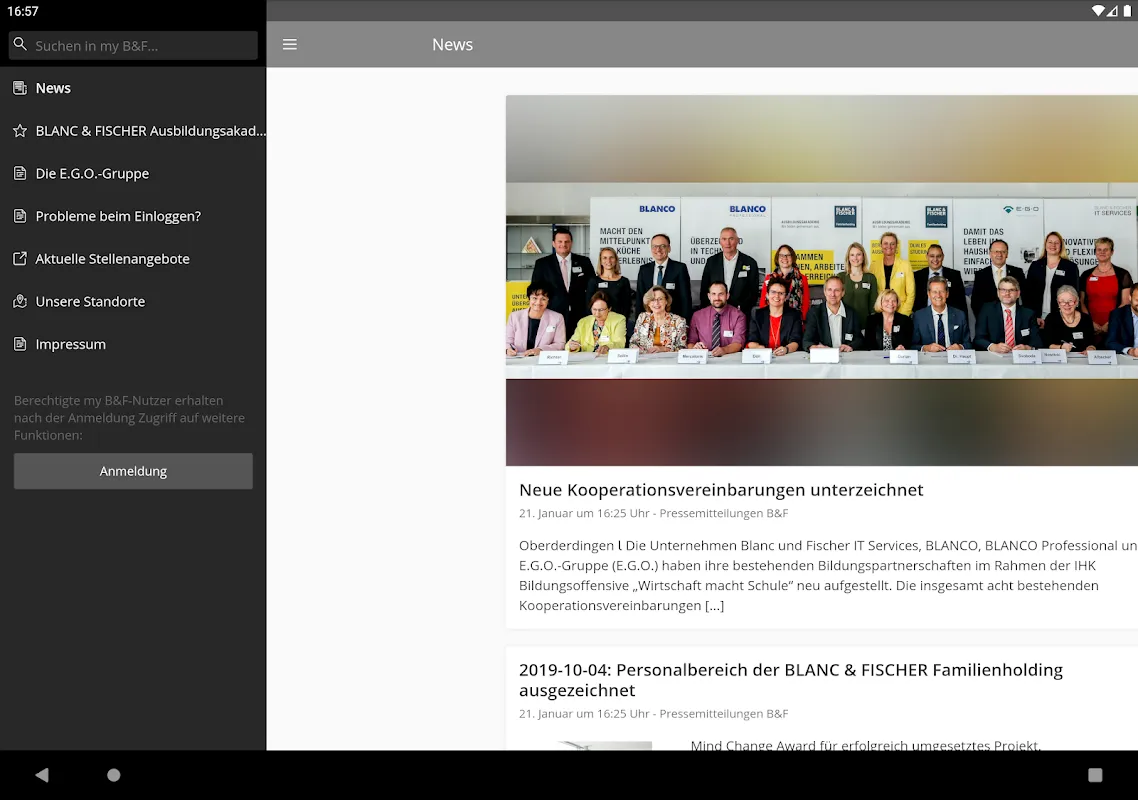Screen dimensions: 1138x800
Task: Select Aktuelle Stellenangebote in the sidebar
Action: click(112, 259)
